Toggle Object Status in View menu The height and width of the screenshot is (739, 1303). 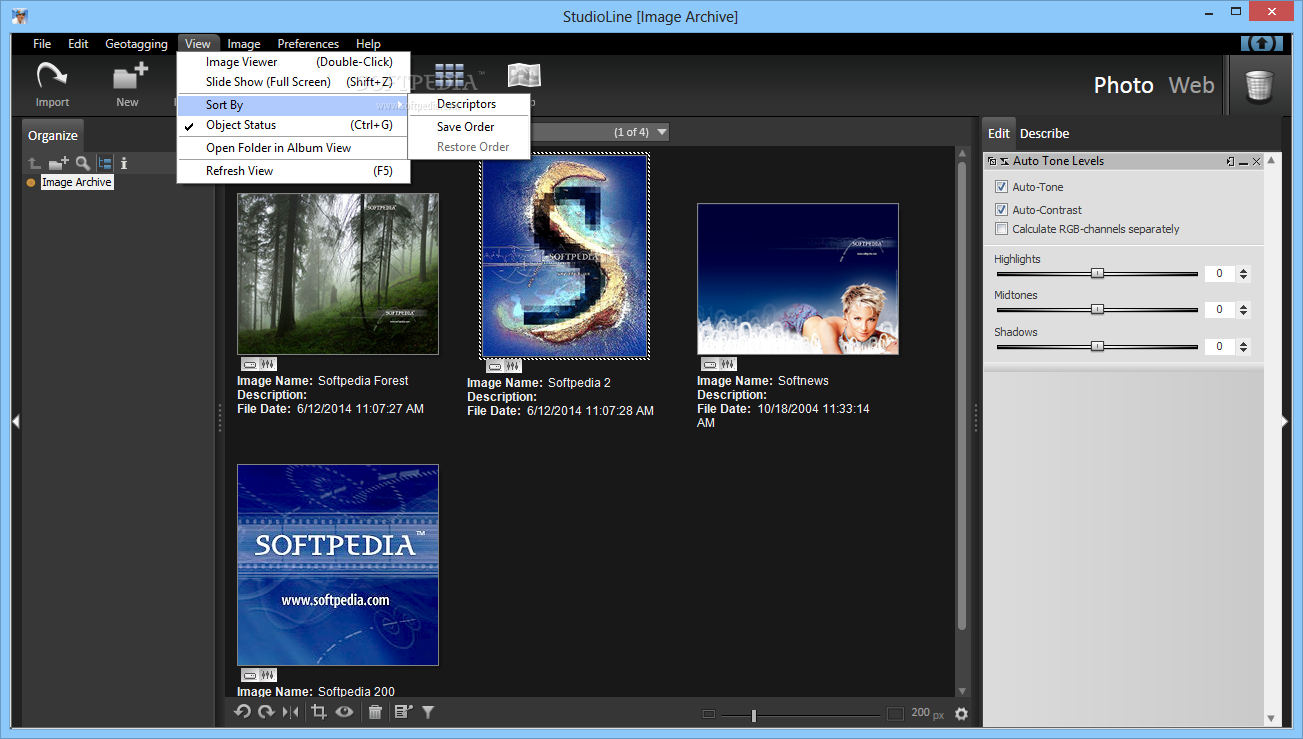293,125
